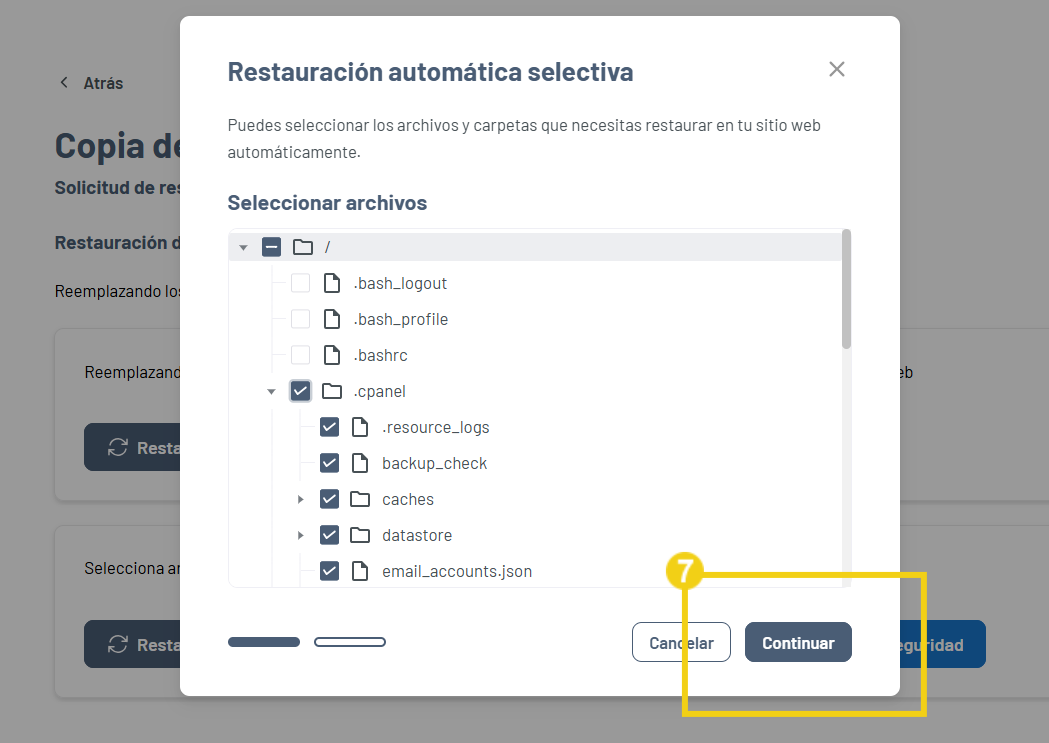This screenshot has height=743, width=1049.
Task: Select the .bash_logout file name
Action: 400,284
